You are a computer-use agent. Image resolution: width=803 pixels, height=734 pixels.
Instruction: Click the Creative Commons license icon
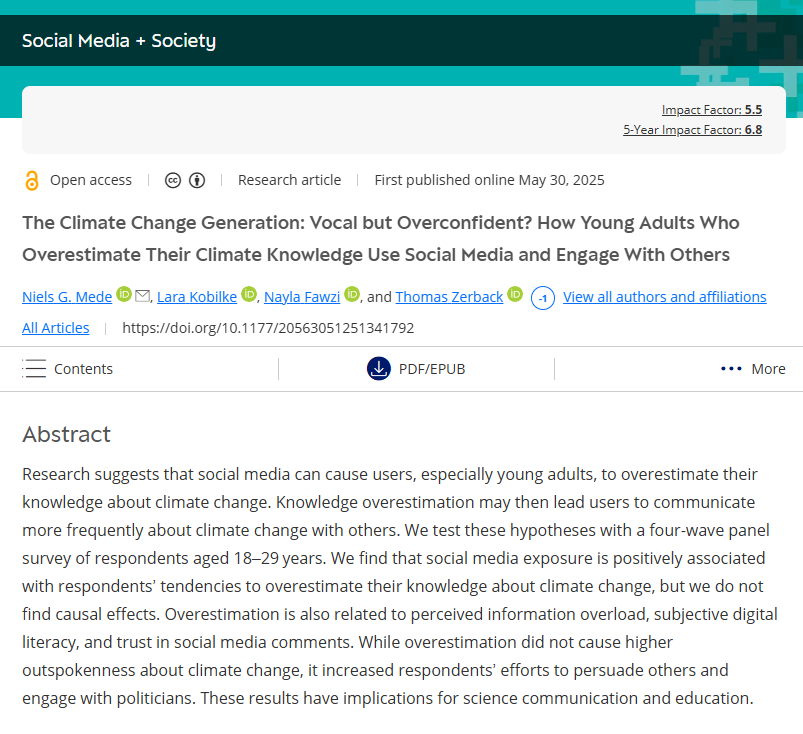(x=173, y=181)
